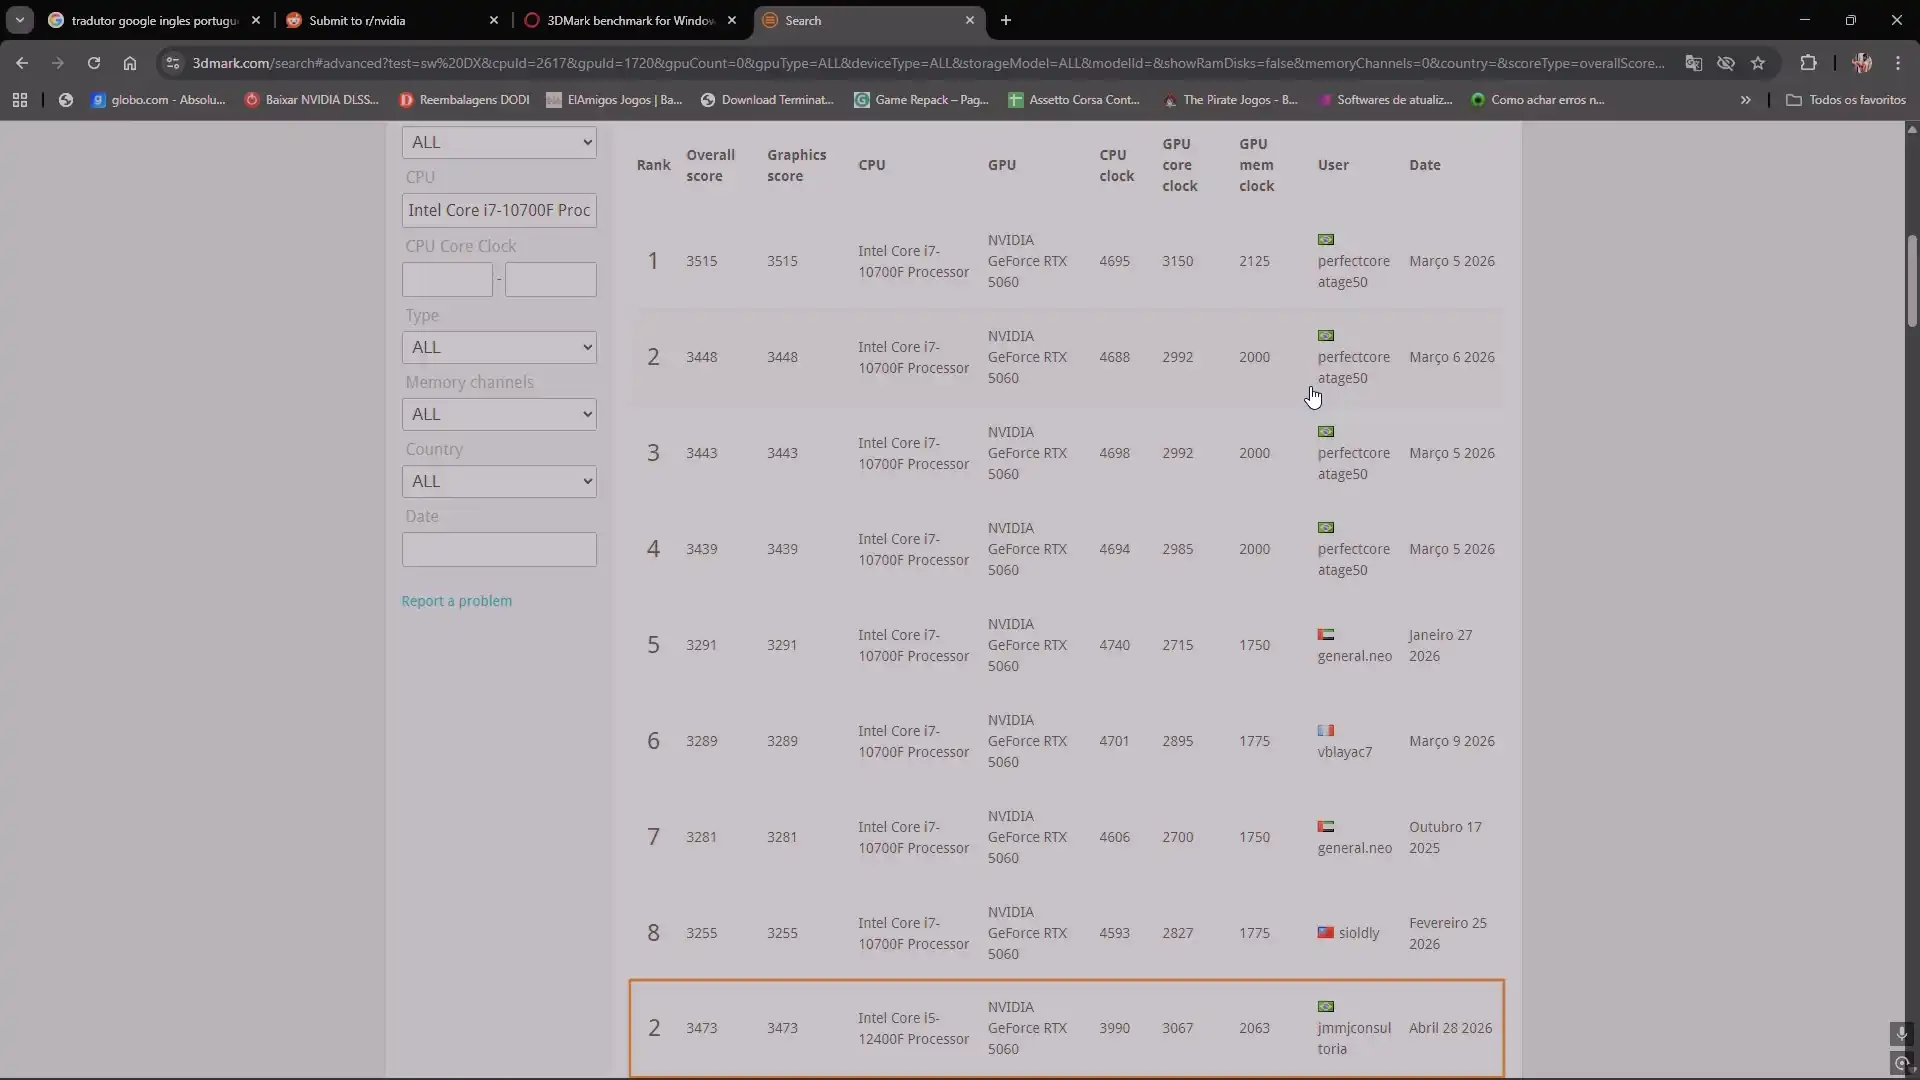Open the Google Translate icon in address bar
The width and height of the screenshot is (1920, 1080).
(1693, 63)
